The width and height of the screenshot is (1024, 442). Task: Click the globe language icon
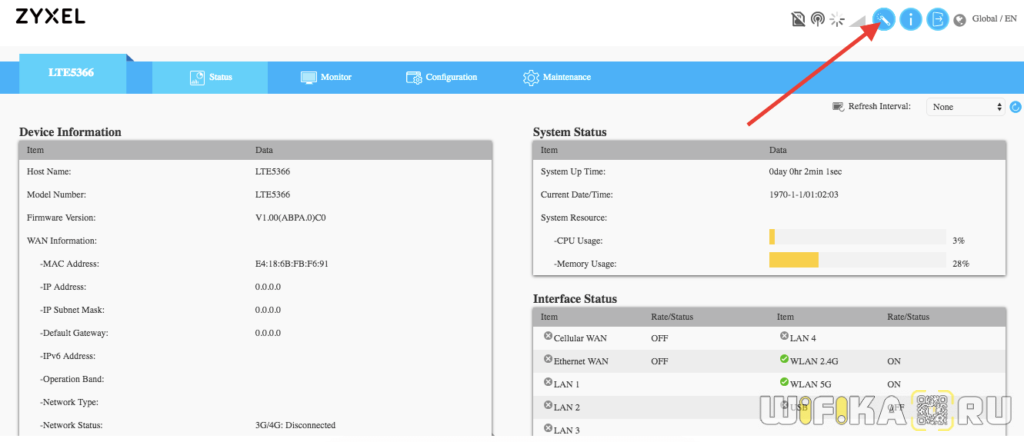tap(961, 19)
